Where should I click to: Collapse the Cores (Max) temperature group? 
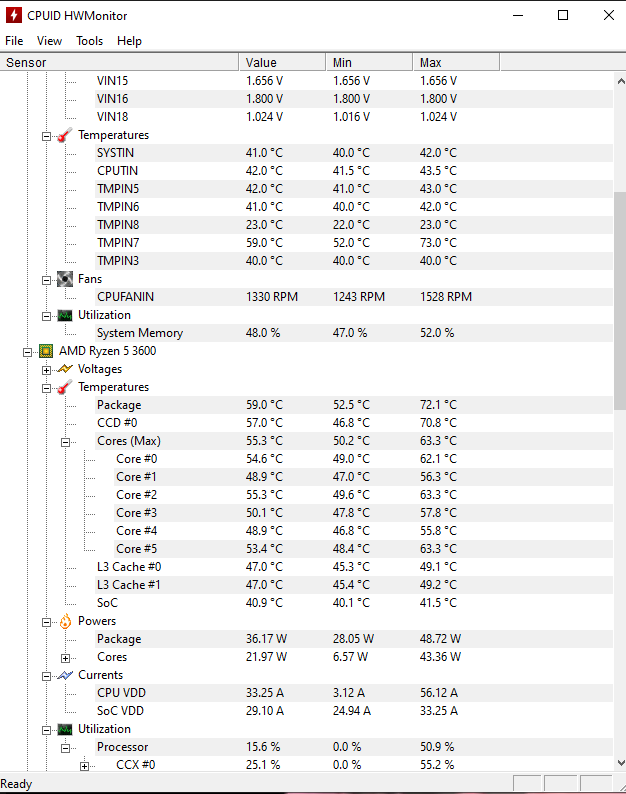coord(65,442)
